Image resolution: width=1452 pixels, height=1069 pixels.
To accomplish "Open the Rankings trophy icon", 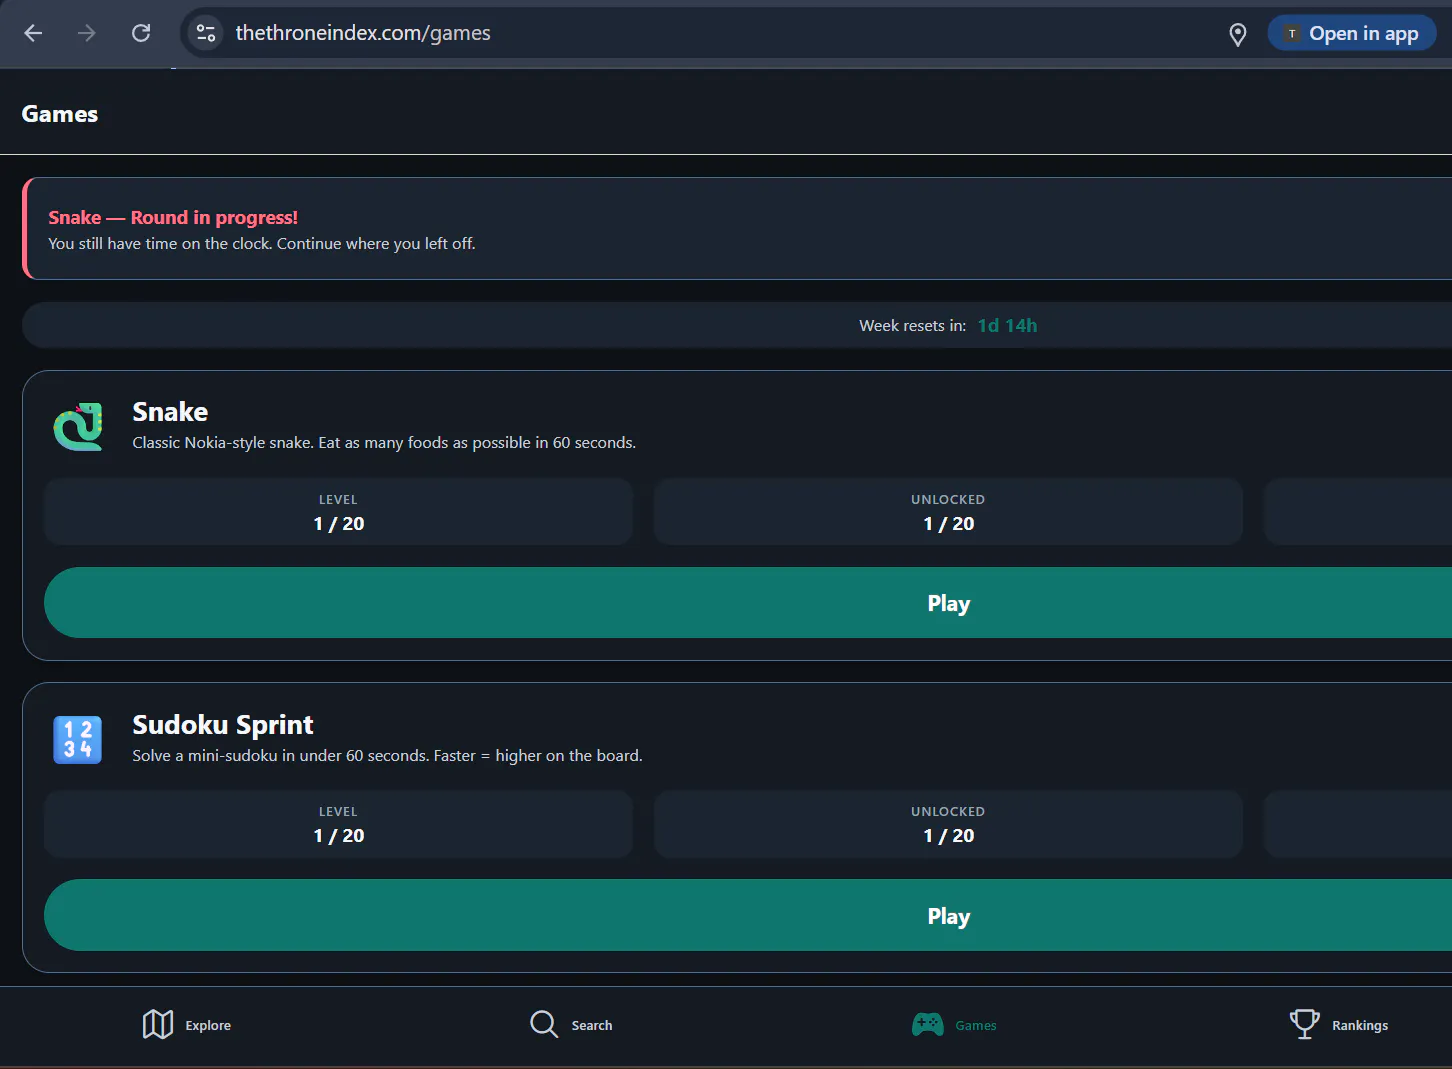I will 1305,1024.
